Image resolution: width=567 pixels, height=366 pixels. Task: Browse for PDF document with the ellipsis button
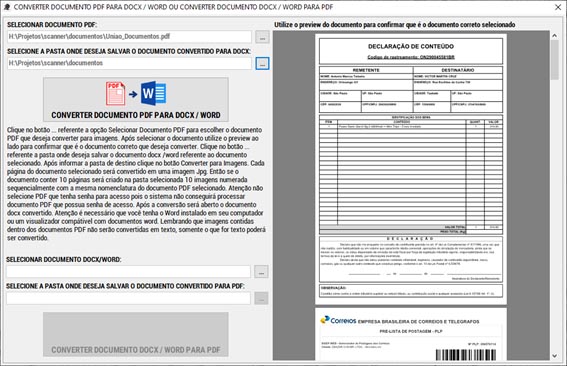pyautogui.click(x=262, y=37)
